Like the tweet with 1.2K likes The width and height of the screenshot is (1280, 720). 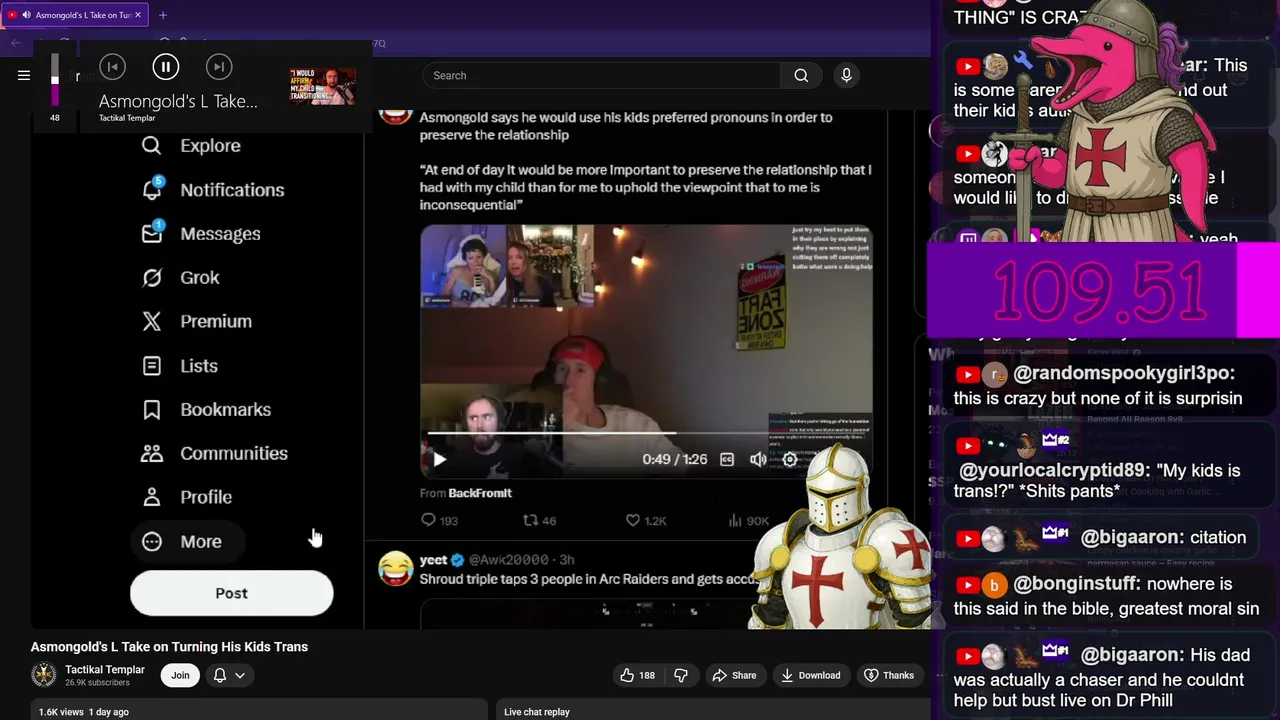(x=646, y=520)
